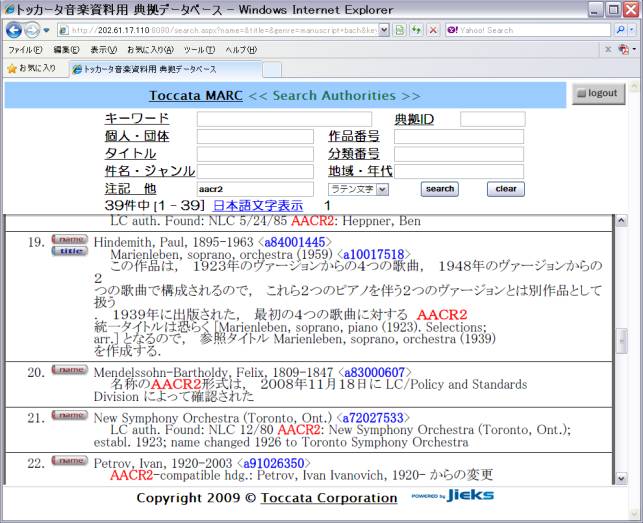Viewport: 643px width, 523px height.
Task: Open the 編集(E) menu
Action: click(x=66, y=50)
